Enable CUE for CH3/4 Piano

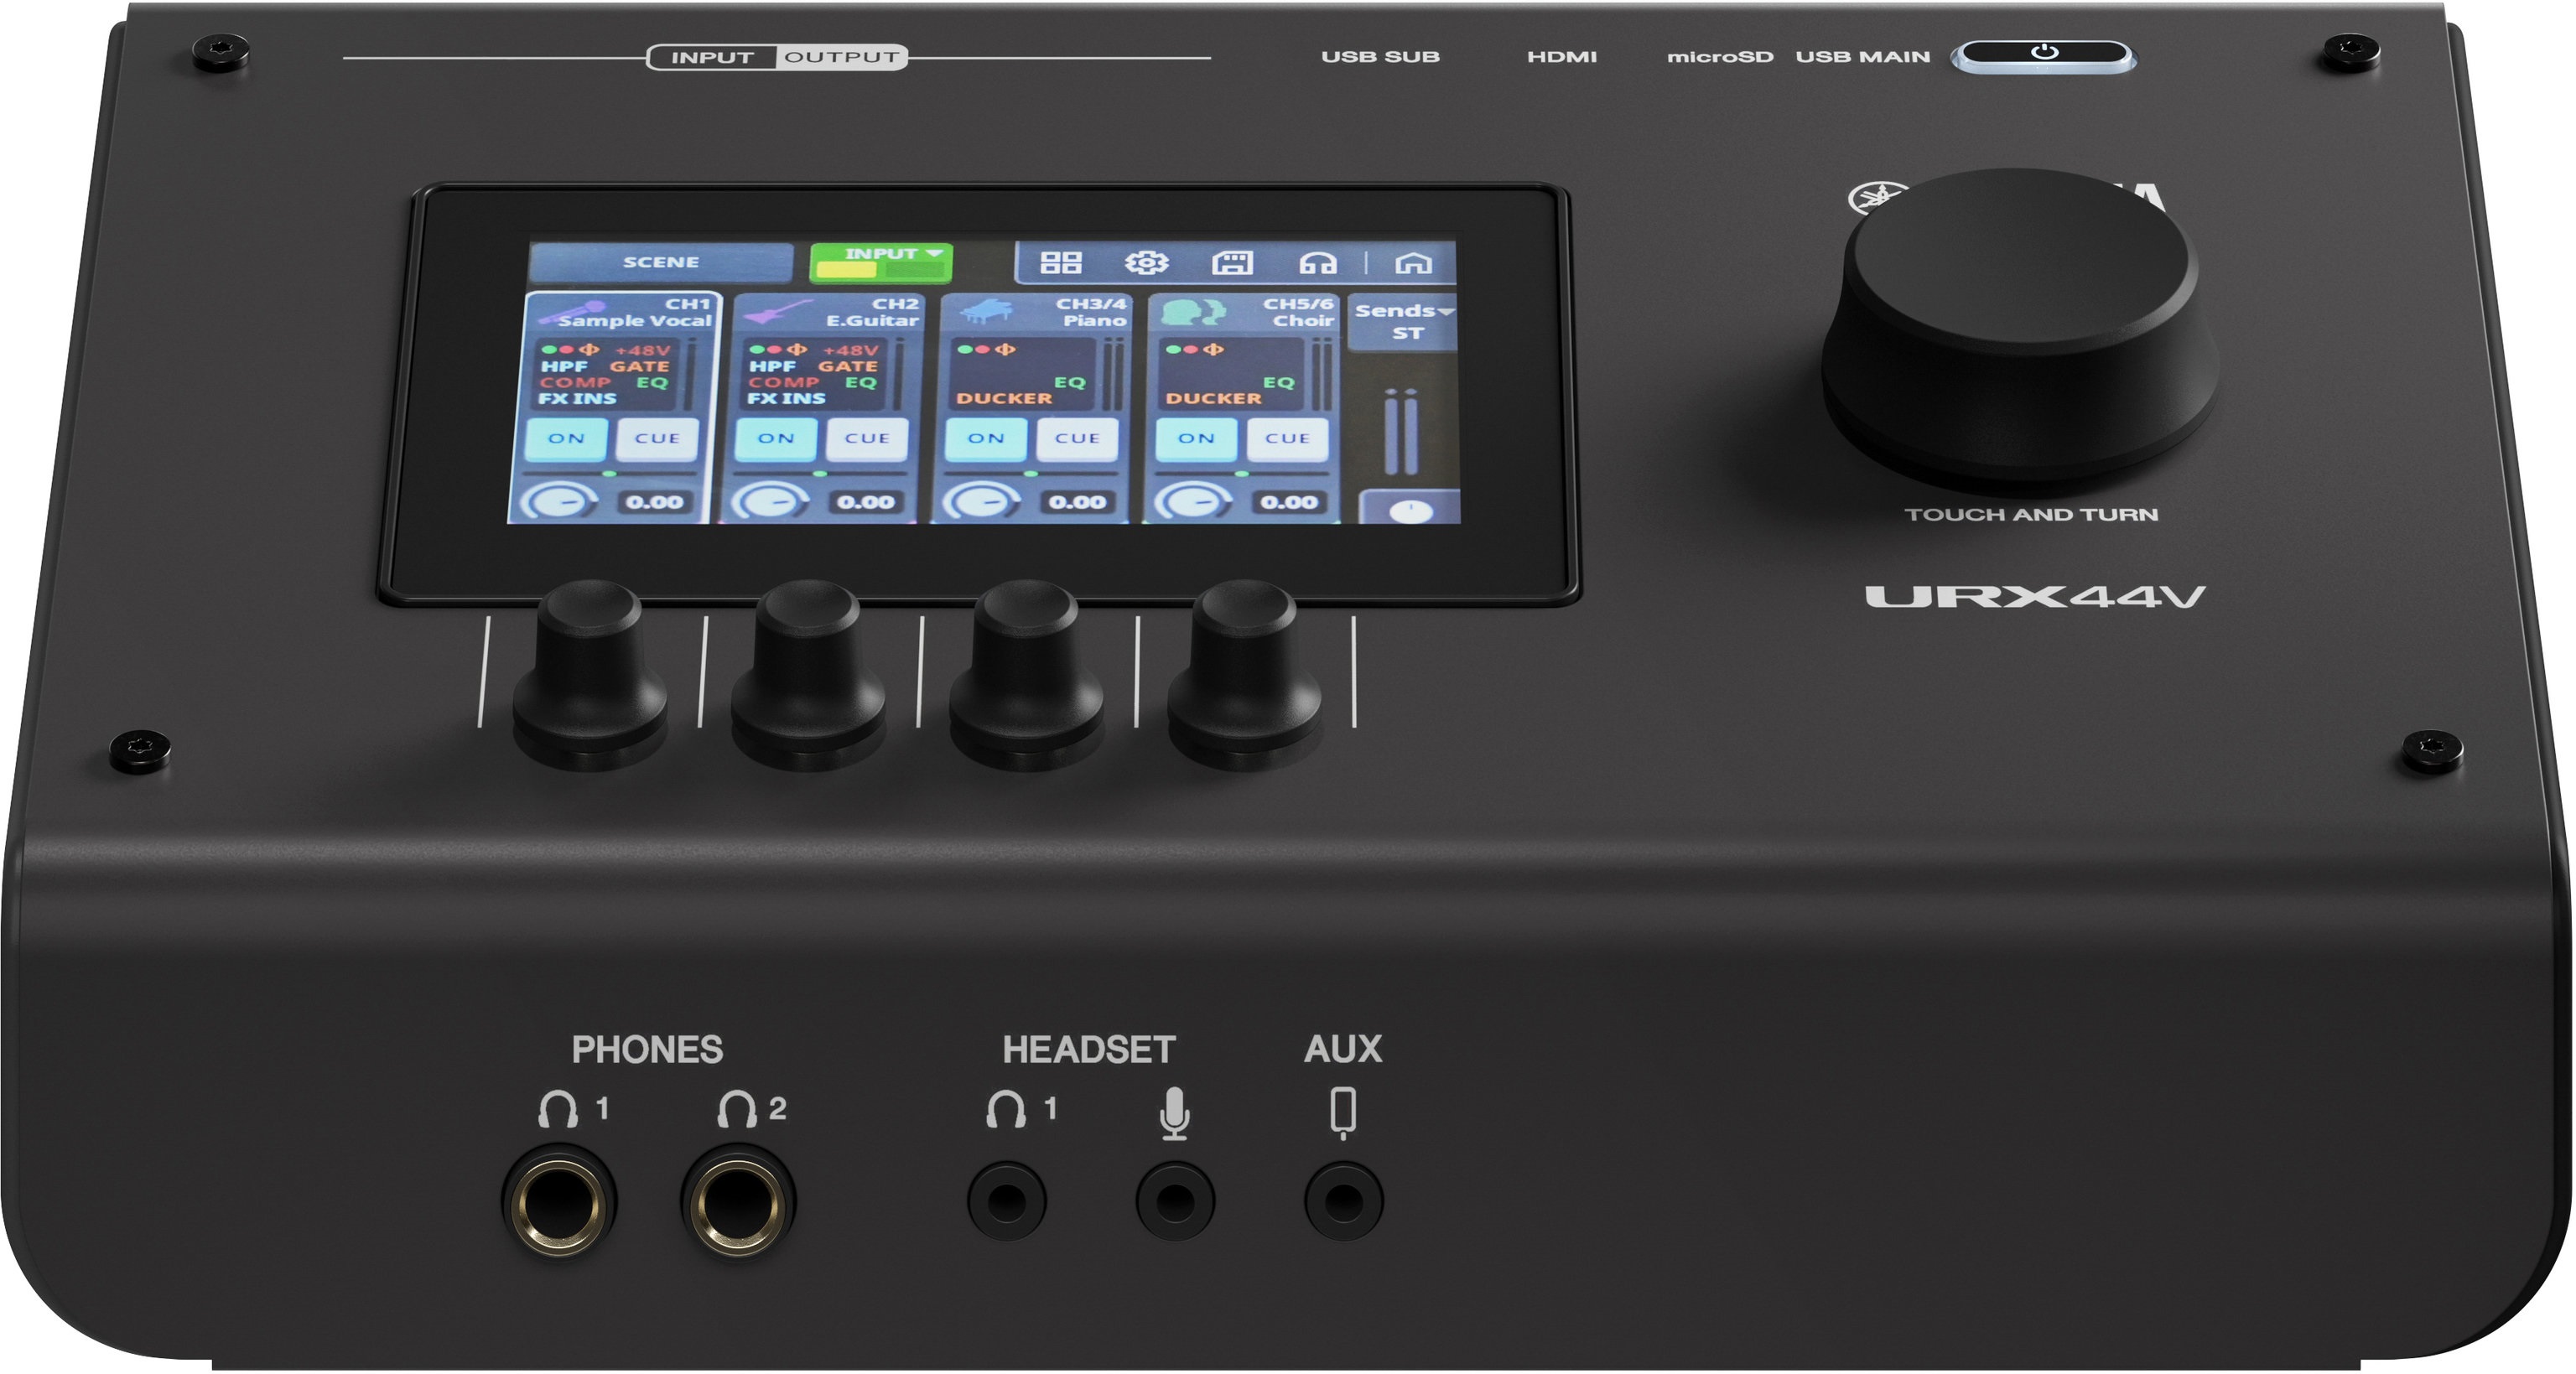[x=1077, y=438]
